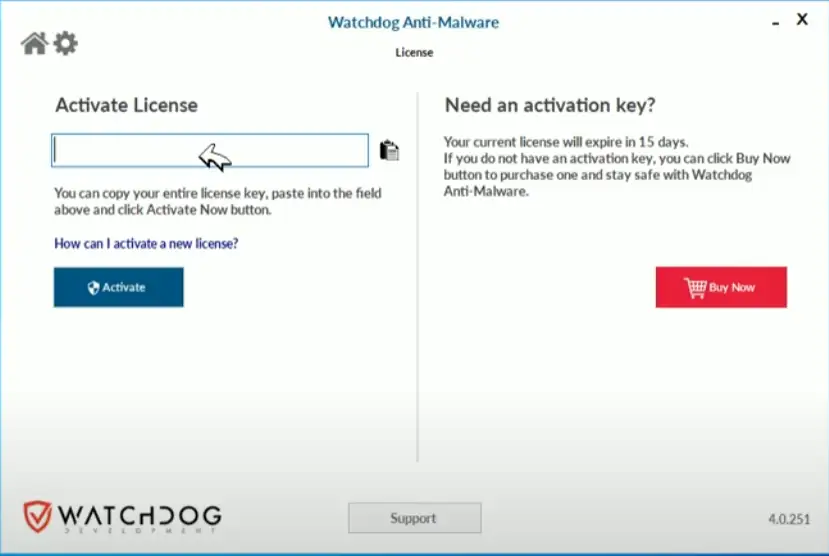Click the Watchdog shield logo emblem

click(37, 517)
